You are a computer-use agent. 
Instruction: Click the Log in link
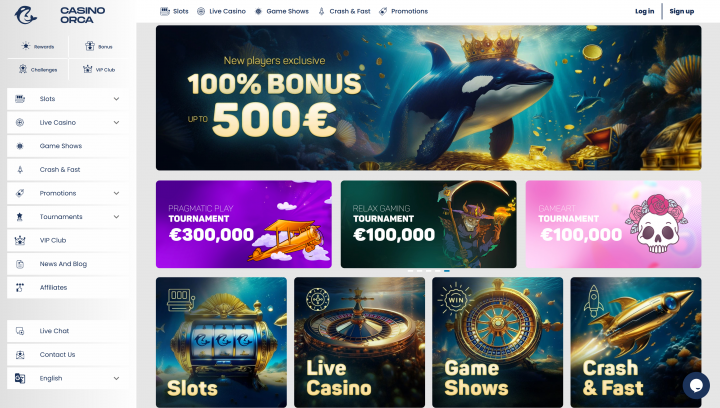pyautogui.click(x=644, y=11)
